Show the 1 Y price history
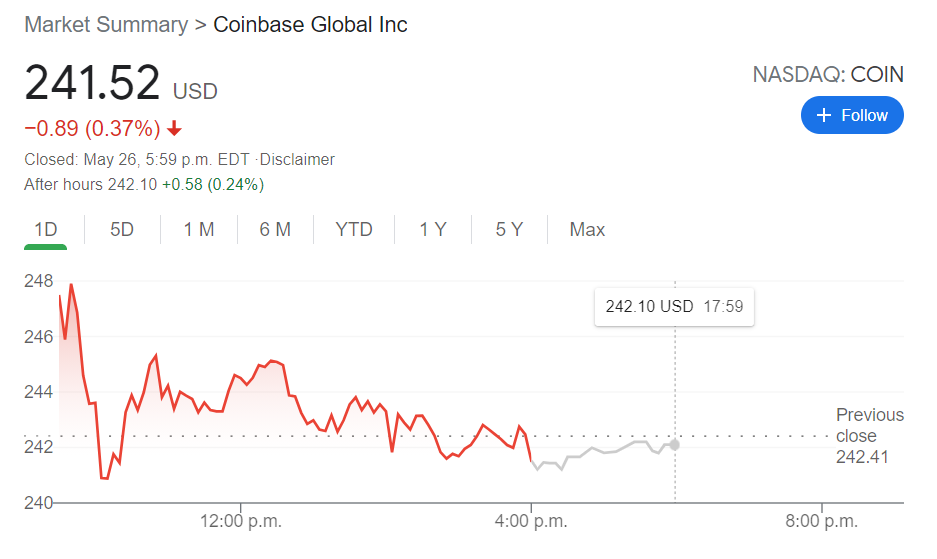 [x=433, y=230]
